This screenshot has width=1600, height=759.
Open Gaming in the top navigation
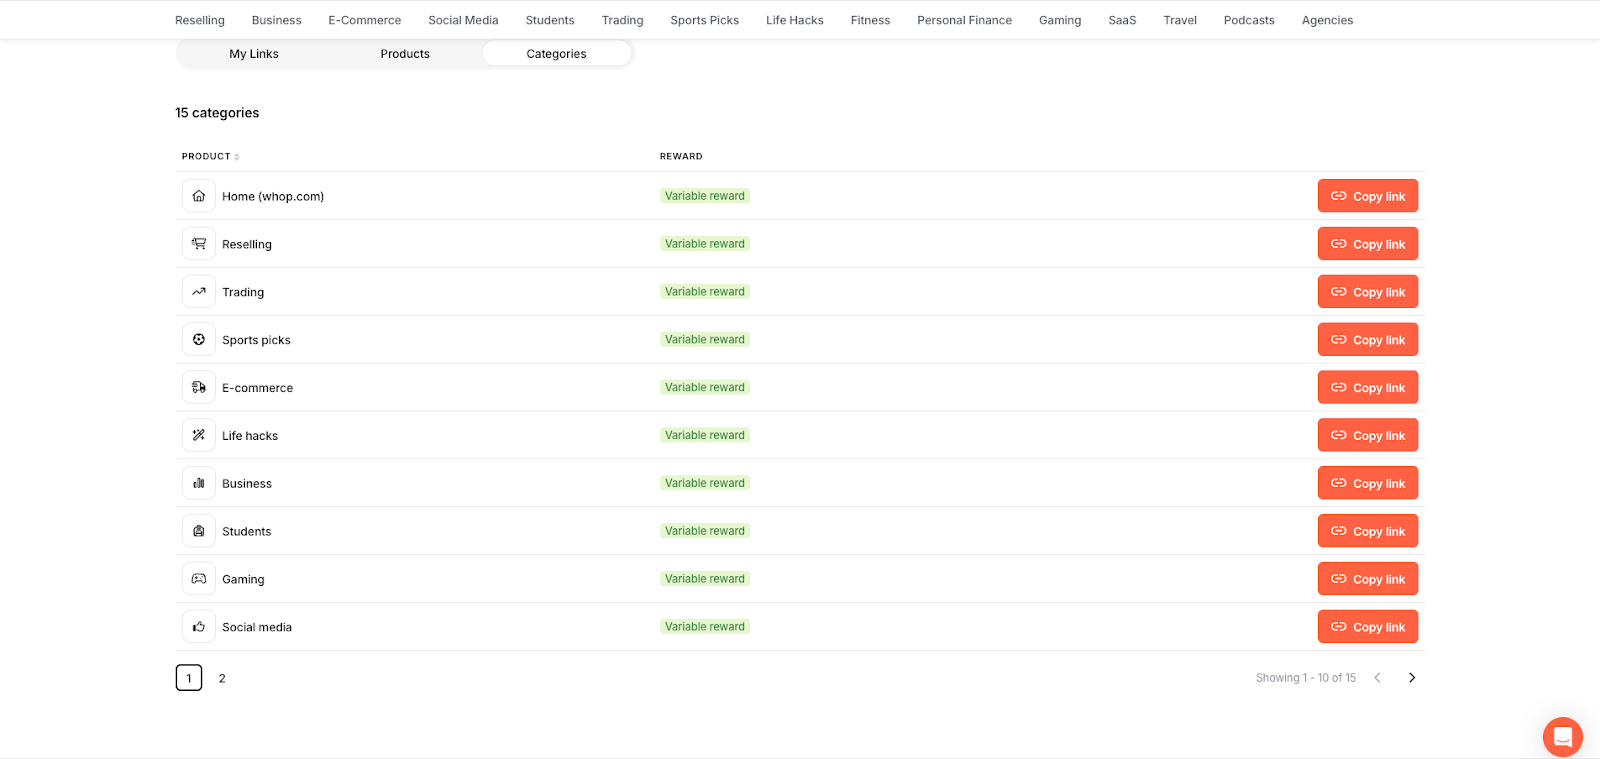coord(1060,20)
